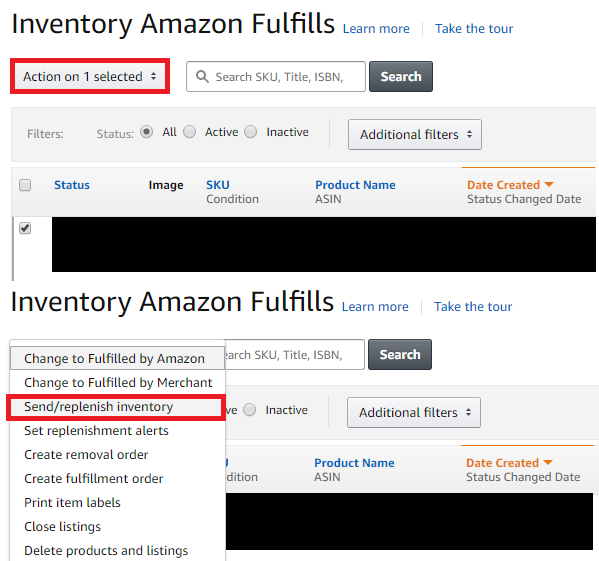The image size is (599, 561).
Task: Uncheck the selected inventory row checkbox
Action: (25, 228)
